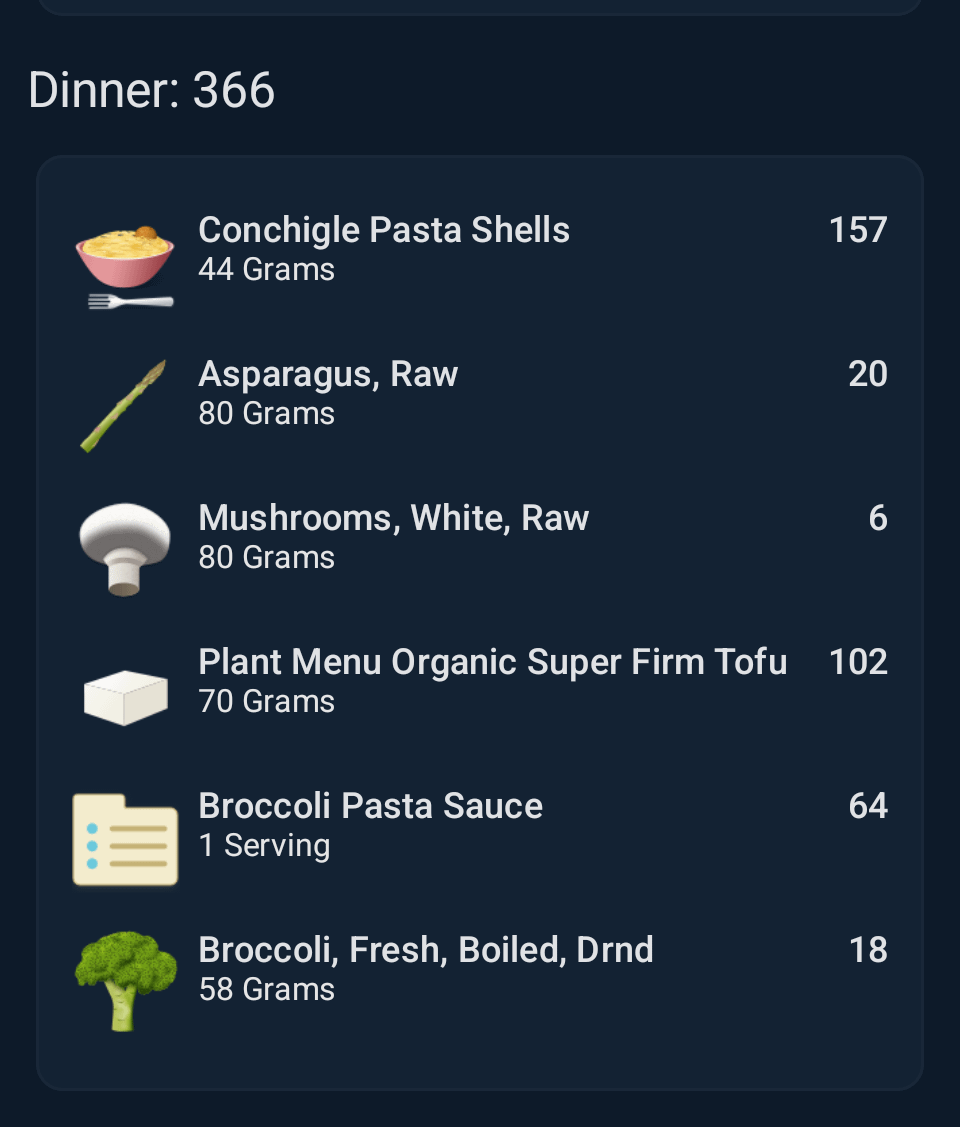Tap the 58 Grams broccoli serving size
The width and height of the screenshot is (960, 1127).
[266, 990]
